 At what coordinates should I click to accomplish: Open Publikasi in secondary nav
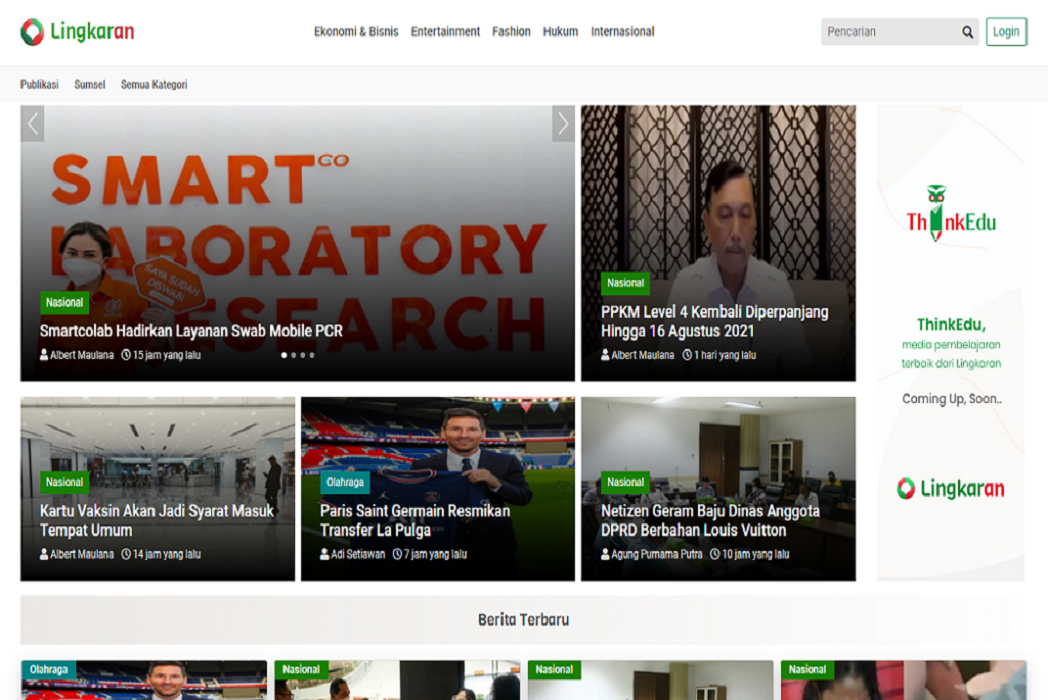39,84
